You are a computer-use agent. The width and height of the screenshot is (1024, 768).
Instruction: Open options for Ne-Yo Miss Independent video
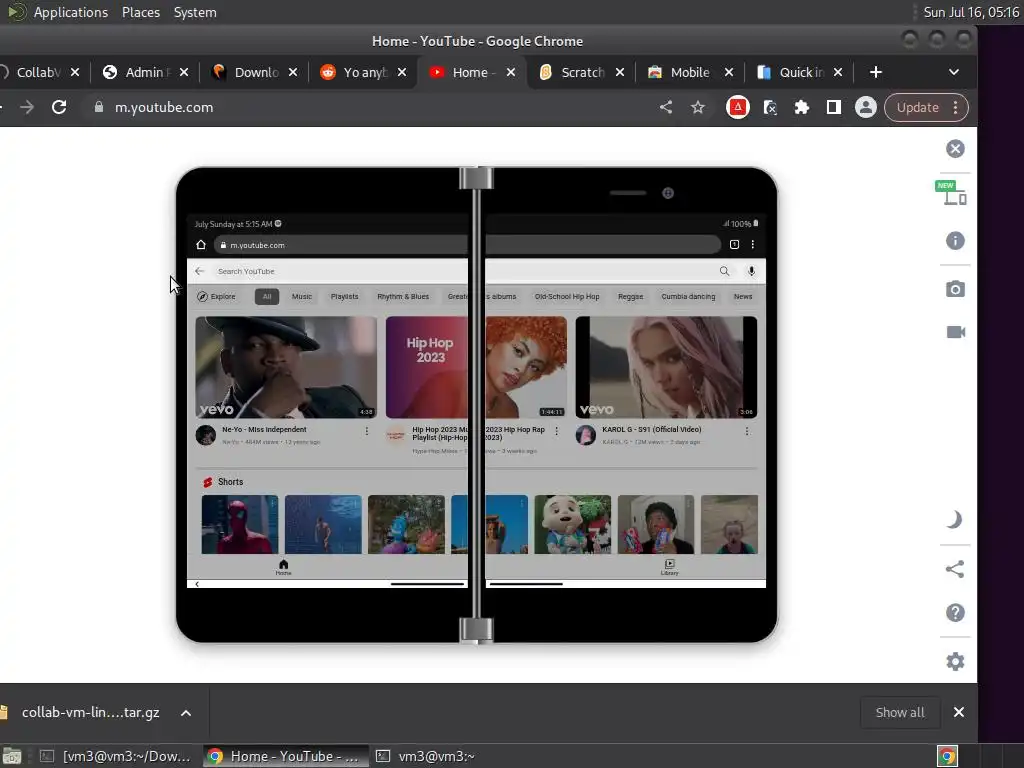pos(366,431)
